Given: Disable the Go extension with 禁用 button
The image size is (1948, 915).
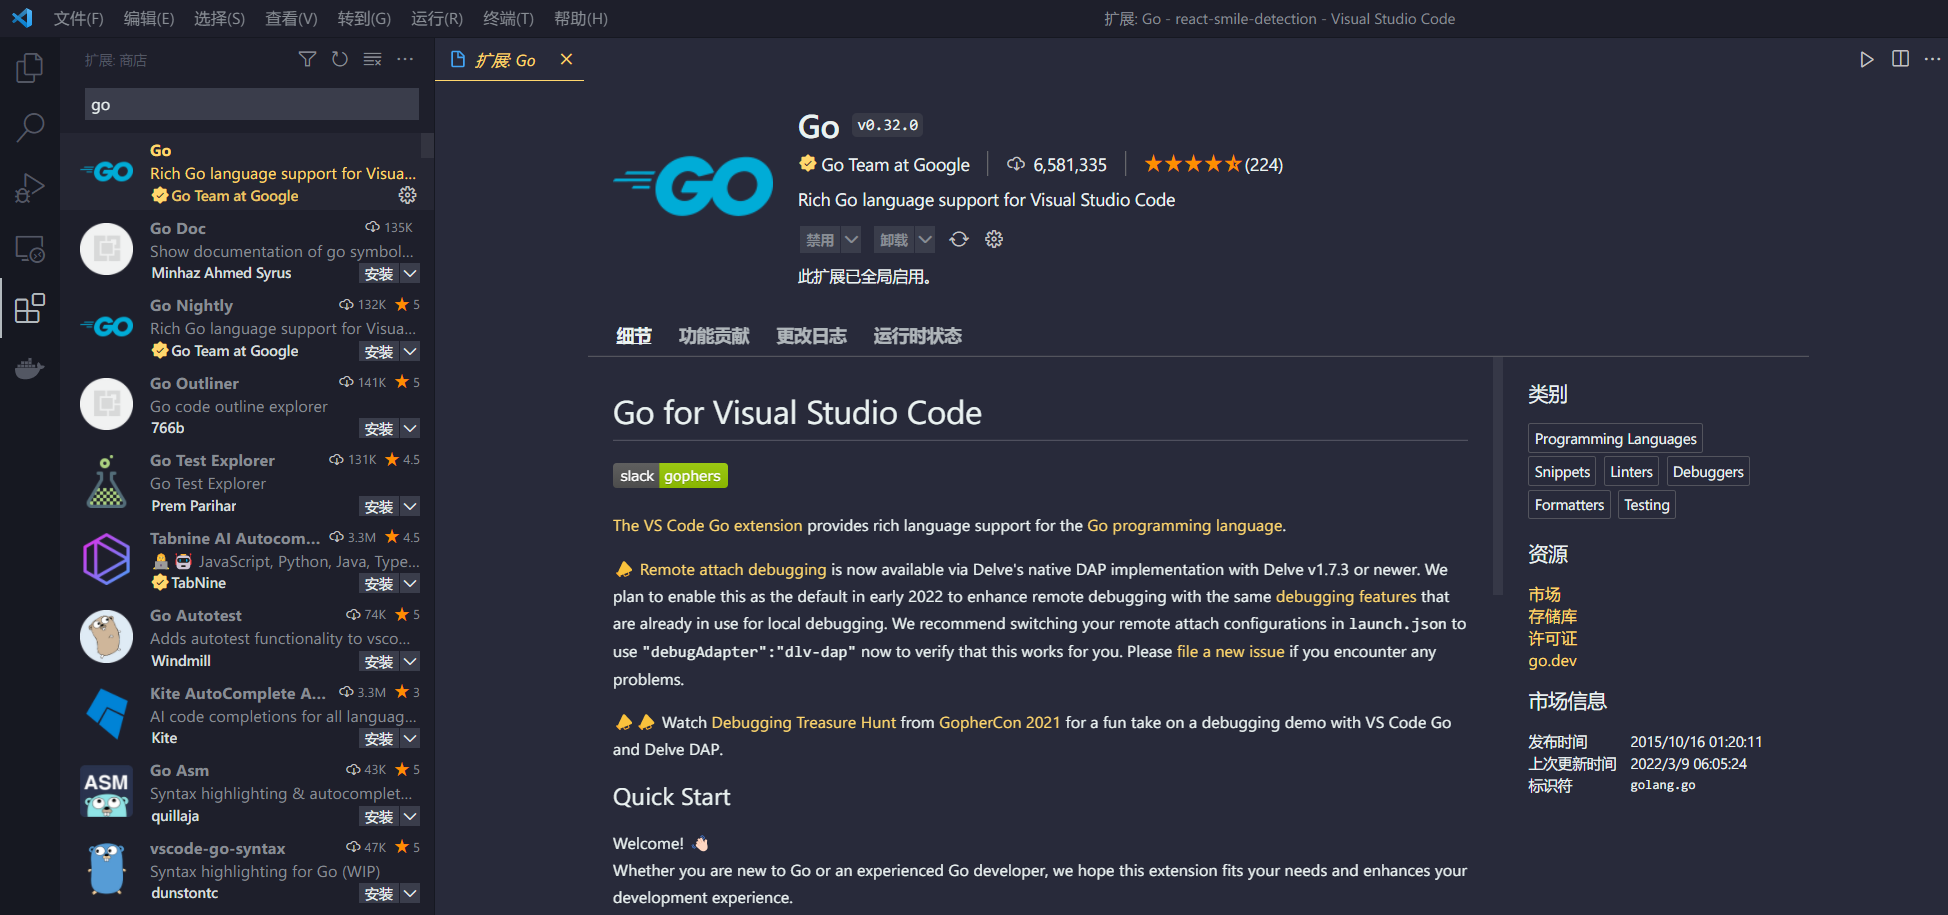Looking at the screenshot, I should point(820,240).
